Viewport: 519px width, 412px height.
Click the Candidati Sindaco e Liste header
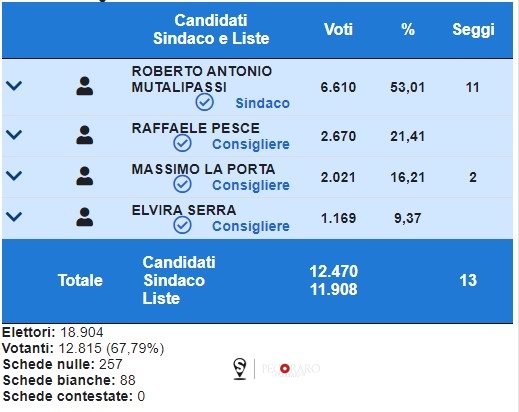[211, 29]
